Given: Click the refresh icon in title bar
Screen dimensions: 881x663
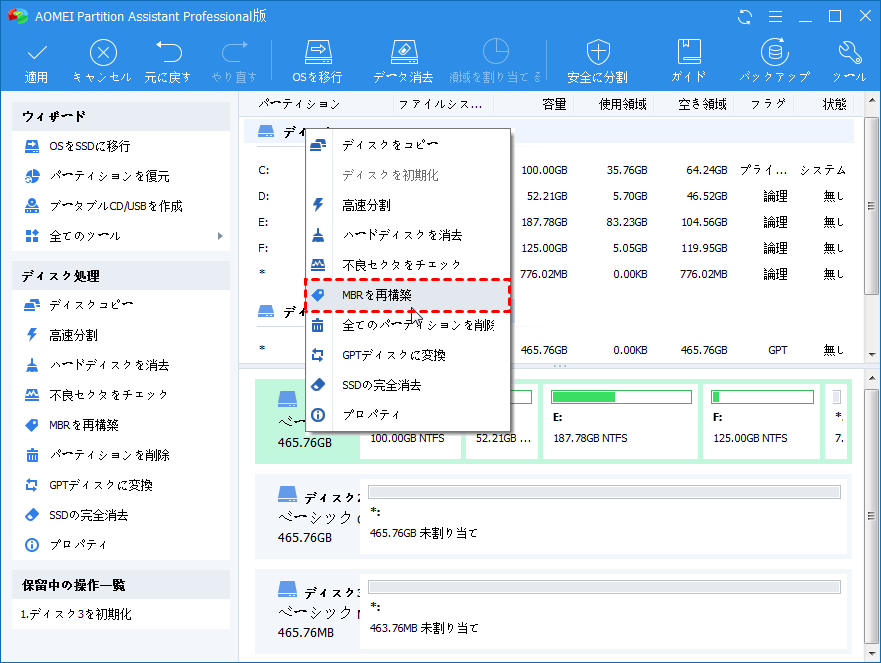Looking at the screenshot, I should [745, 17].
